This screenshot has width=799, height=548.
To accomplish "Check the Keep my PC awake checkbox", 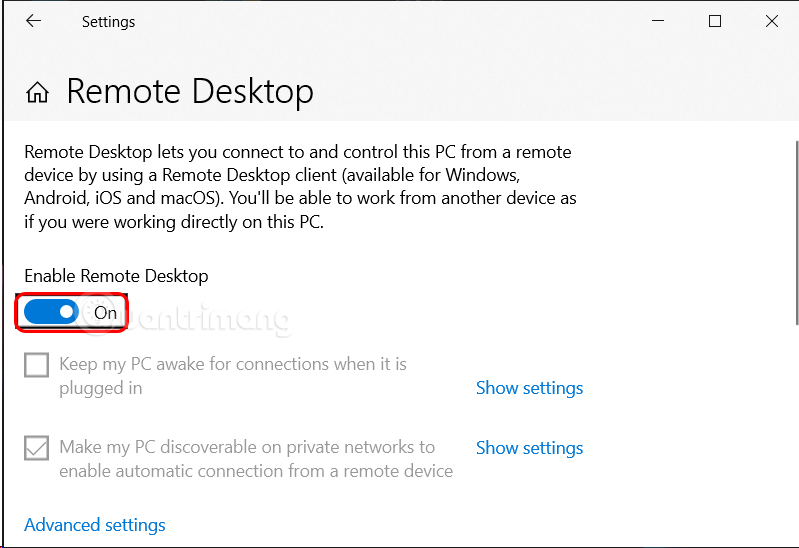I will (37, 366).
